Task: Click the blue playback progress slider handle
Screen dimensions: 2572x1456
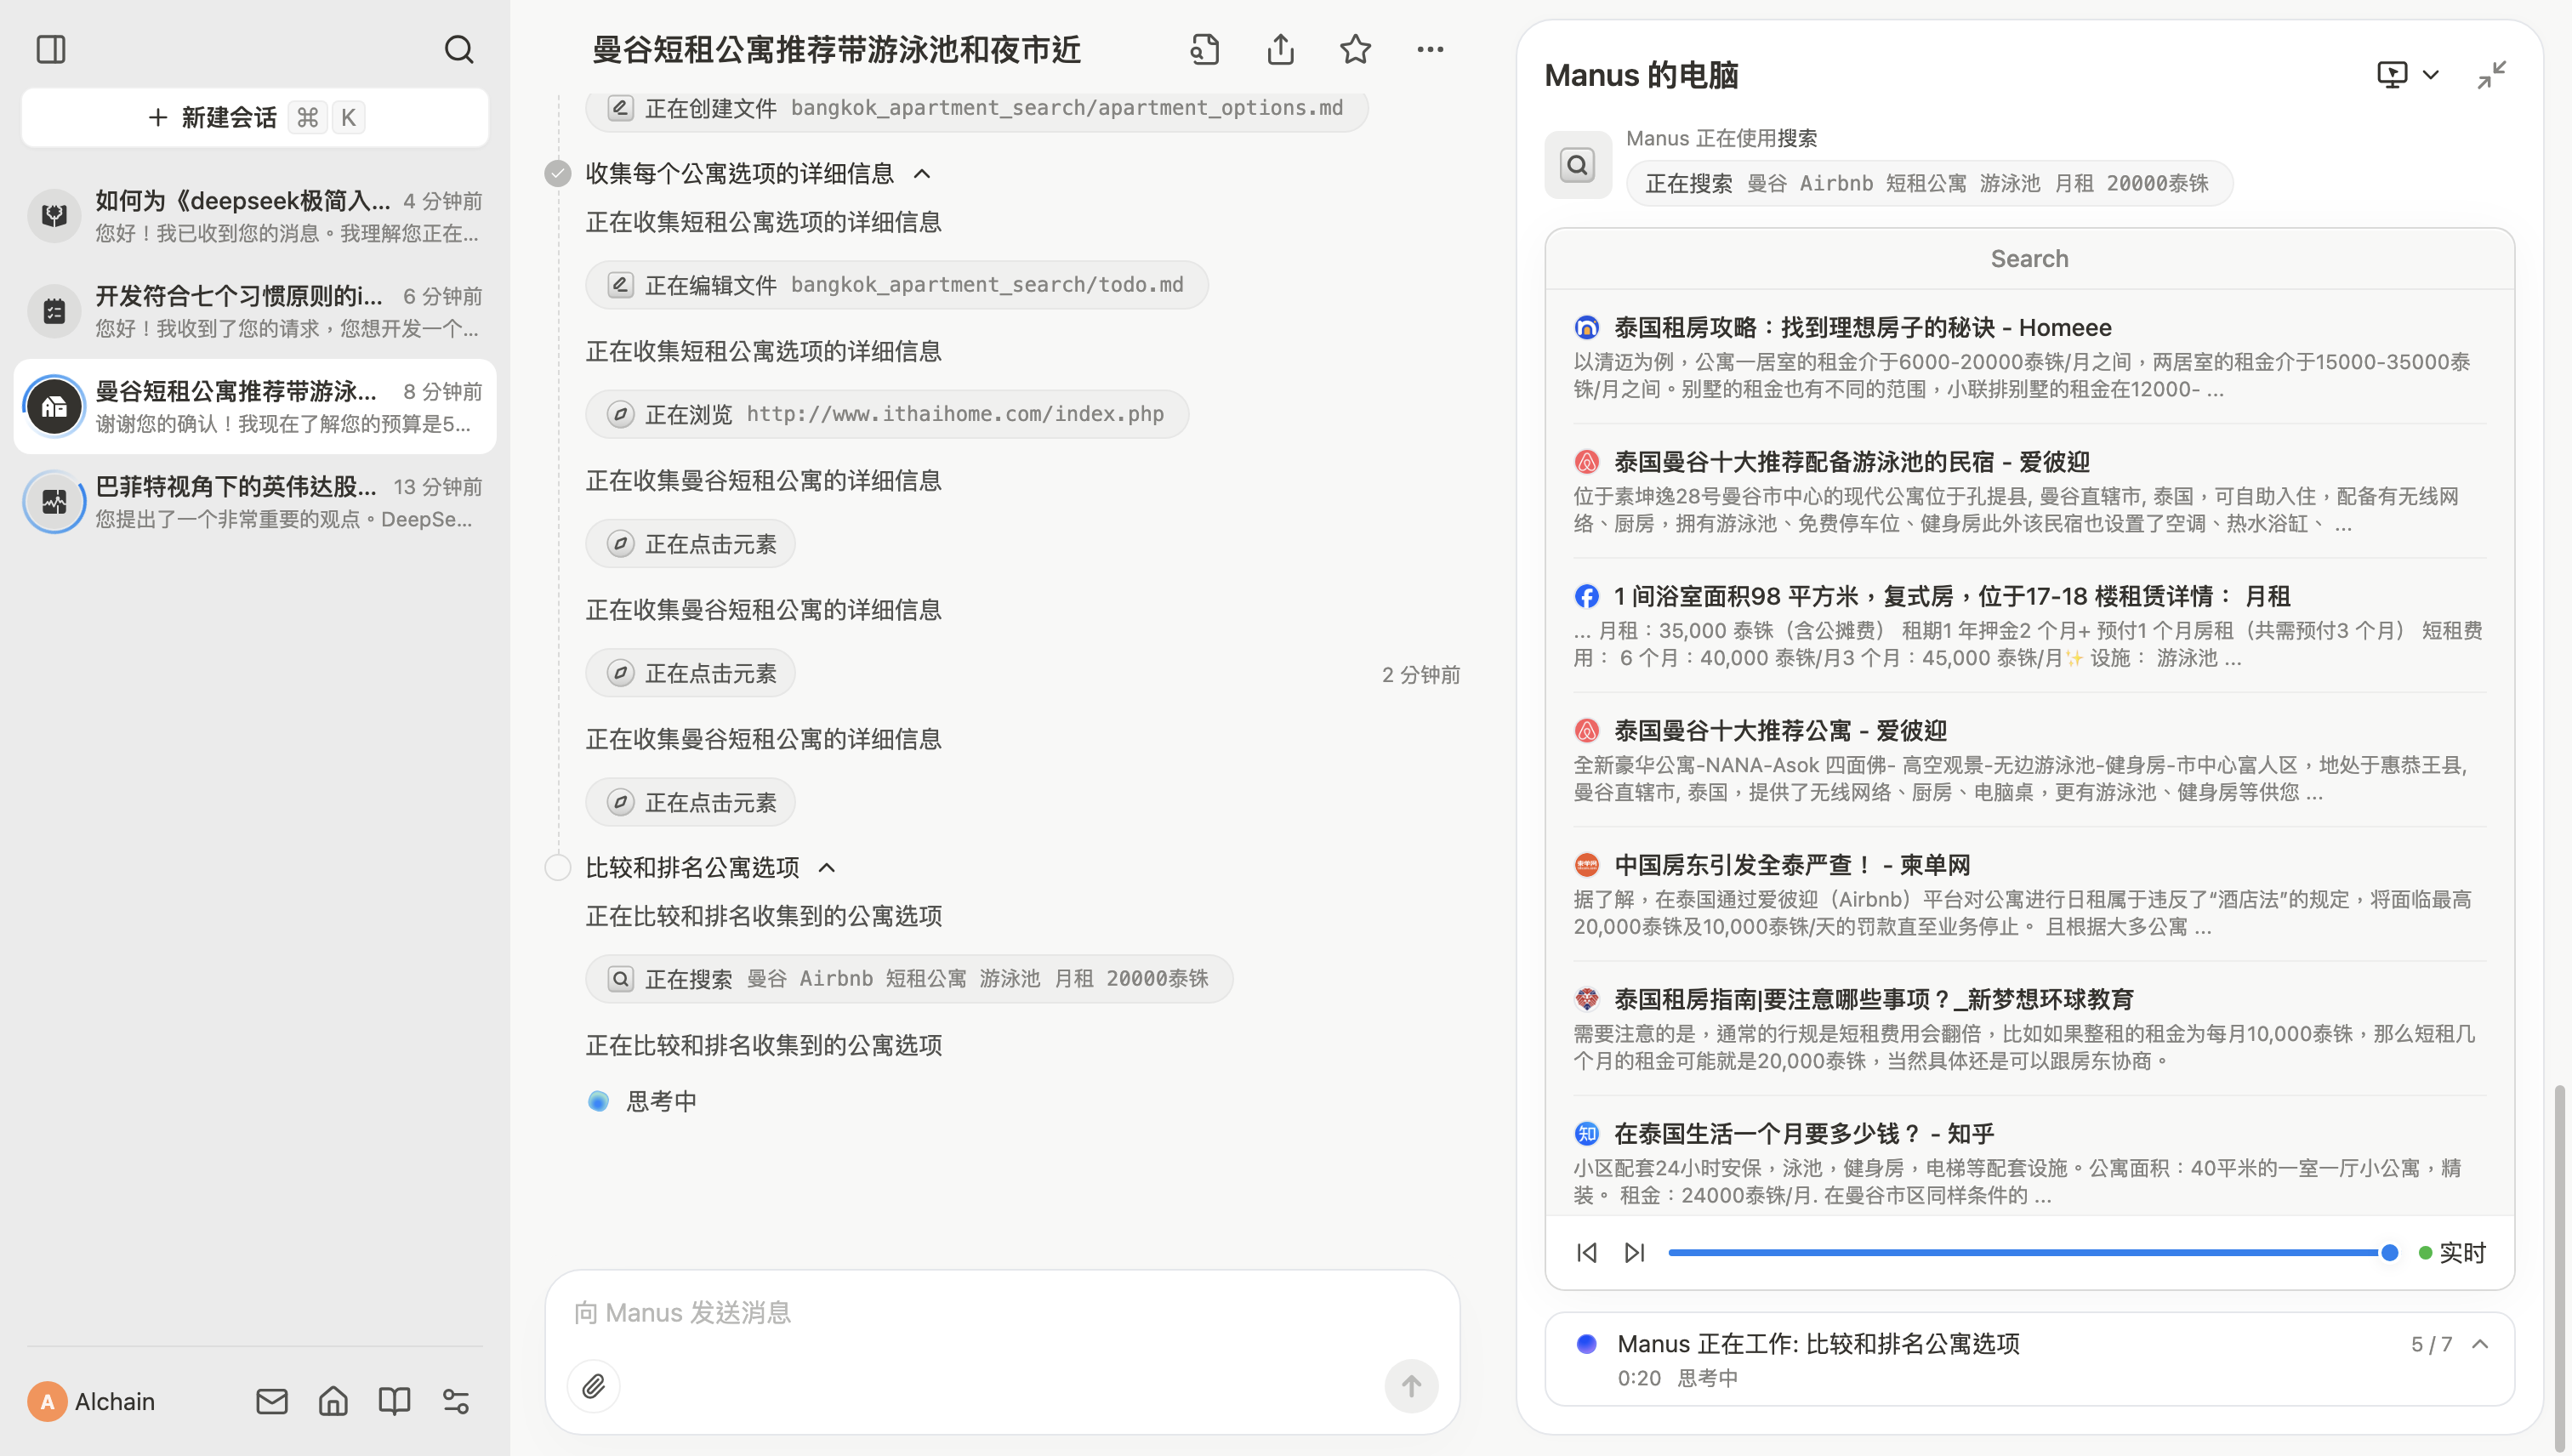Action: tap(2389, 1252)
